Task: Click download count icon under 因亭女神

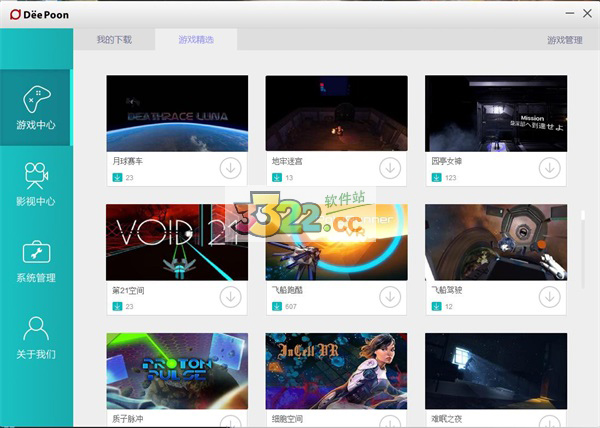Action: [436, 177]
